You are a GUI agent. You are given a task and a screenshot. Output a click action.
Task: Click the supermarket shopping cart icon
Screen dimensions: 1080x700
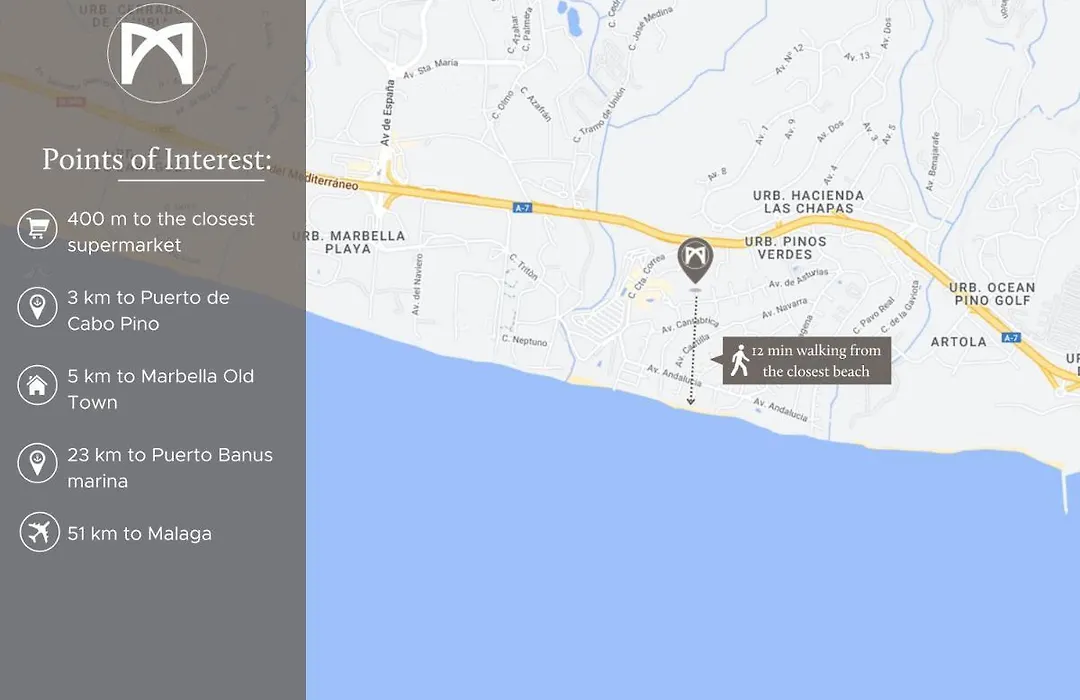(x=37, y=229)
